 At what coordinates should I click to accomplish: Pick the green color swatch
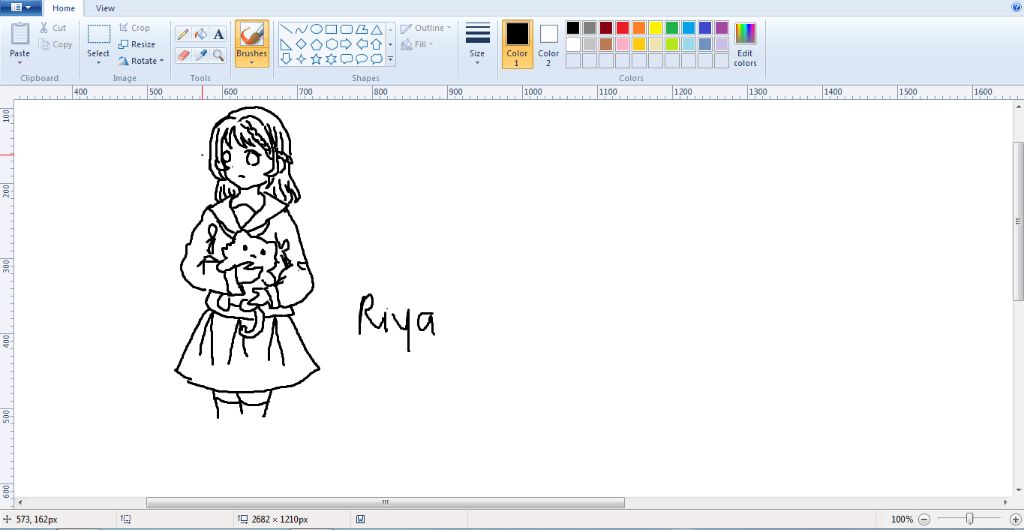[672, 27]
